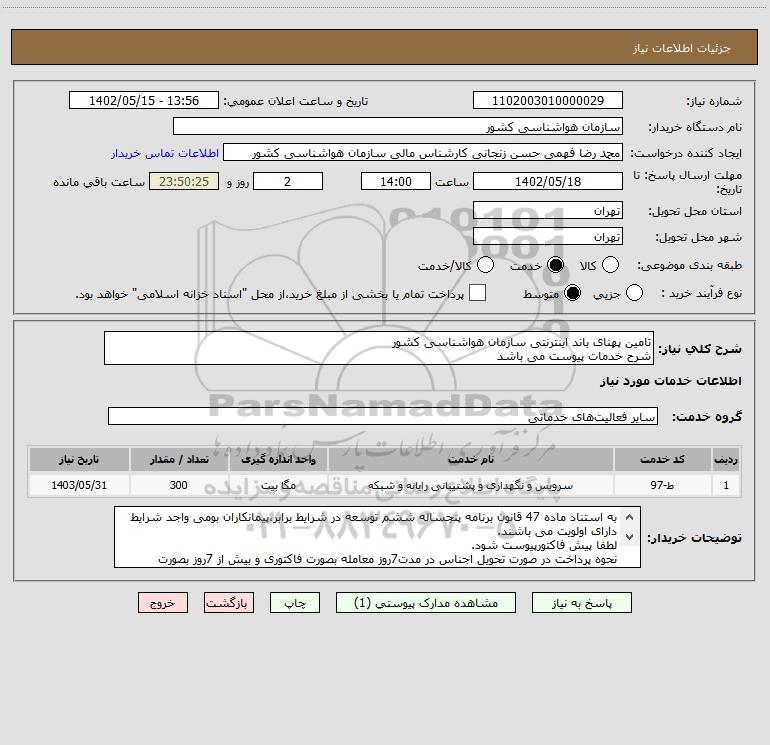The height and width of the screenshot is (745, 770).
Task: Click the واحد اندازه گیری column header
Action: click(278, 460)
